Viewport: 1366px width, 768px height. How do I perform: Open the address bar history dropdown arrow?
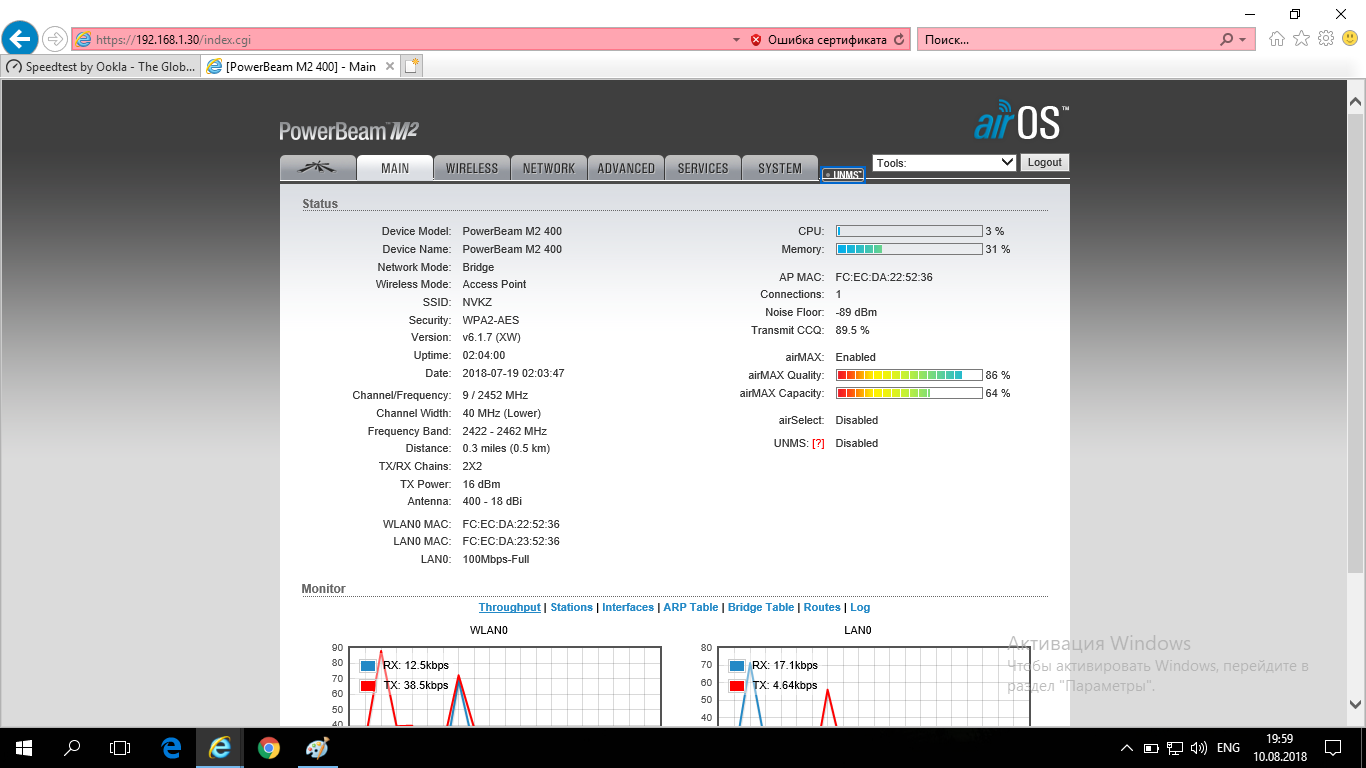pyautogui.click(x=736, y=40)
